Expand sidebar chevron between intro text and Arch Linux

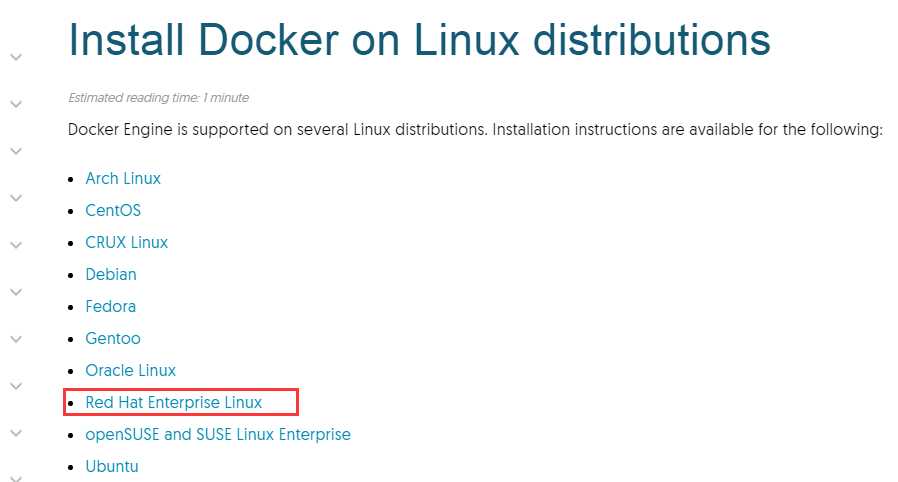[x=16, y=151]
